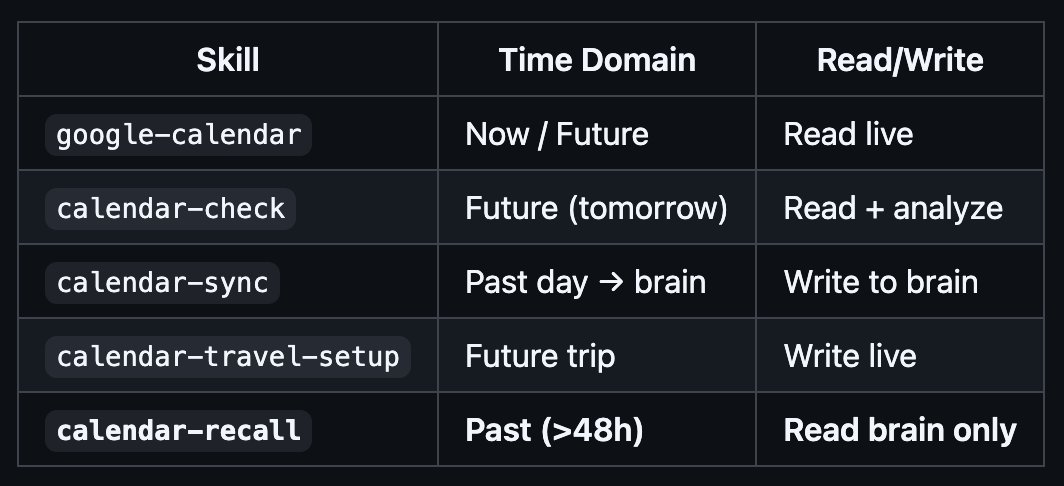Select the calendar-travel-setup skill code label
Viewport: 1064px width, 486px height.
coord(228,356)
